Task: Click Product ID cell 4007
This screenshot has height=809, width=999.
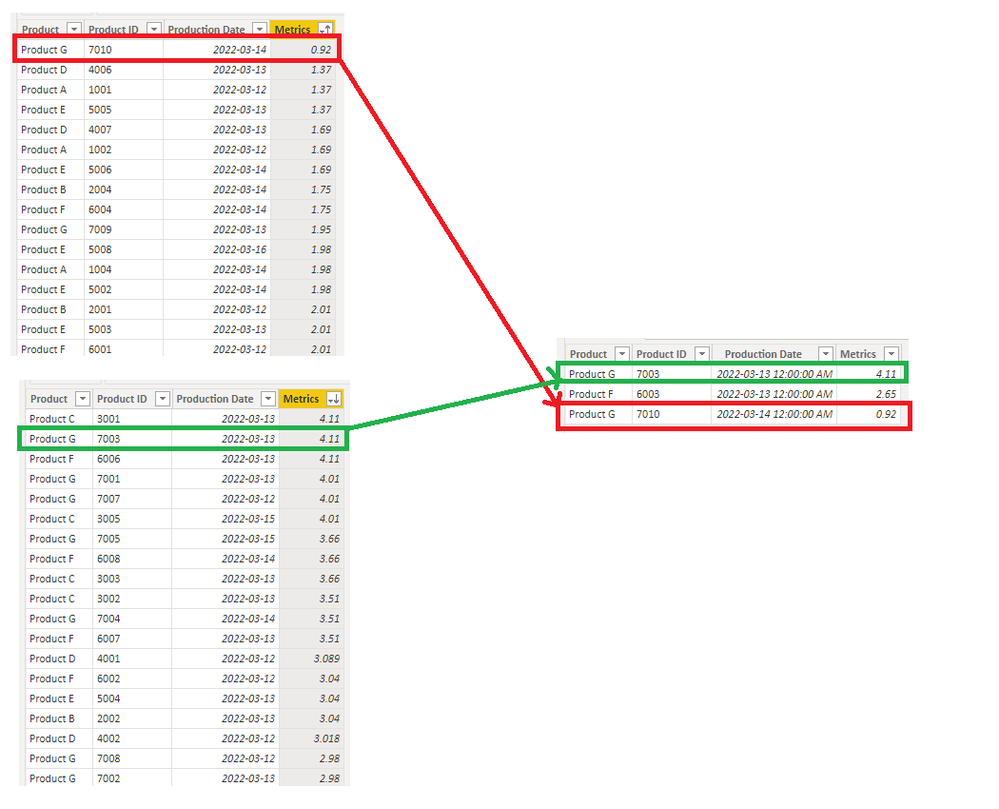Action: coord(100,129)
